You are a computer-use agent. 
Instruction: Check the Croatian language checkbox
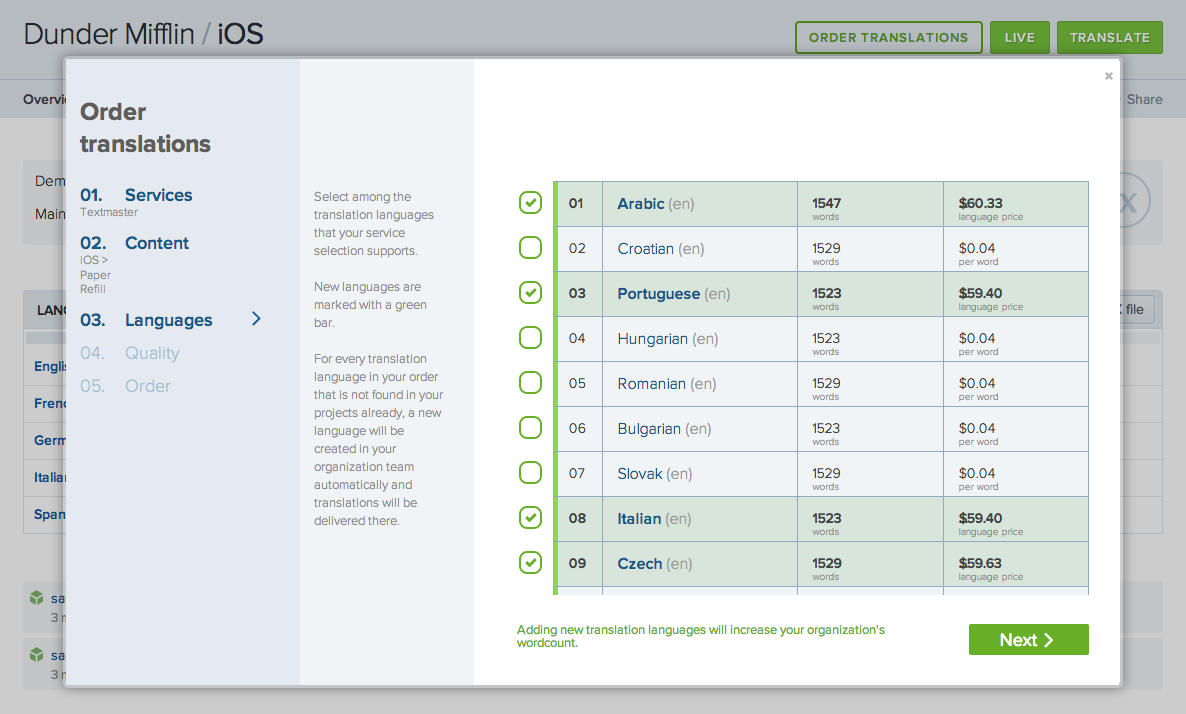coord(530,248)
